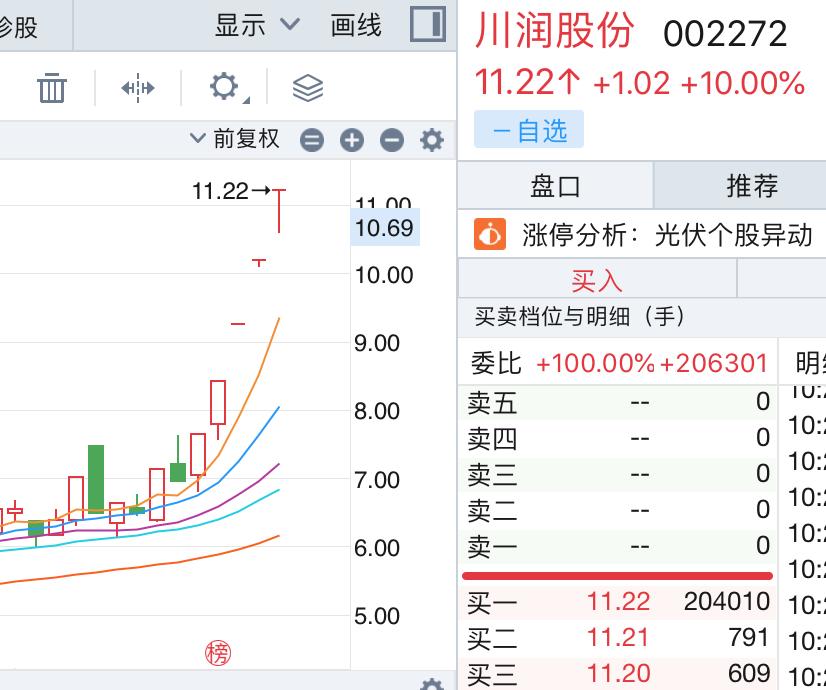Click the 买入 buy button

pyautogui.click(x=597, y=279)
